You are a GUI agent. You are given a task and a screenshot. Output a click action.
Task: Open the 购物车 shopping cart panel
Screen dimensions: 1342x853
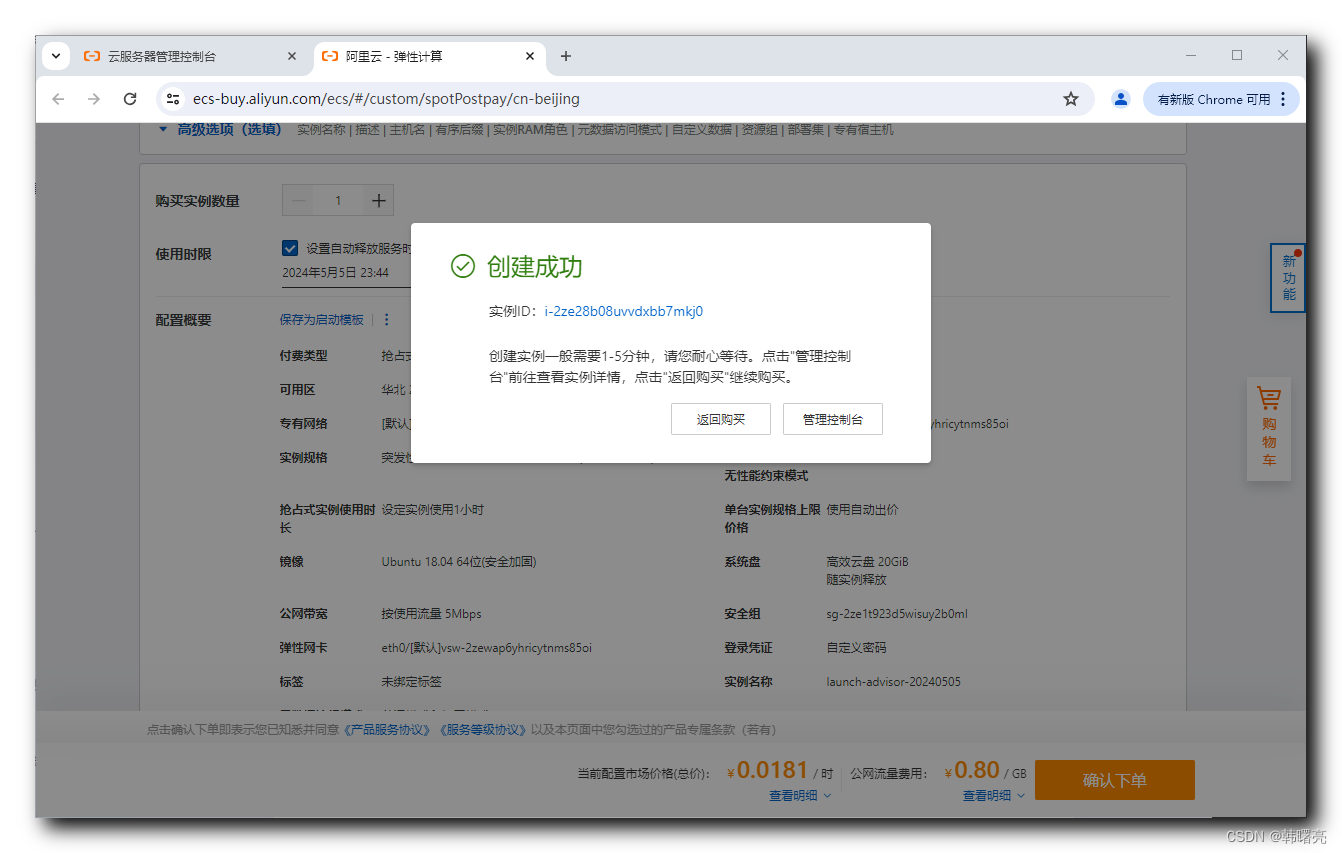click(1268, 428)
